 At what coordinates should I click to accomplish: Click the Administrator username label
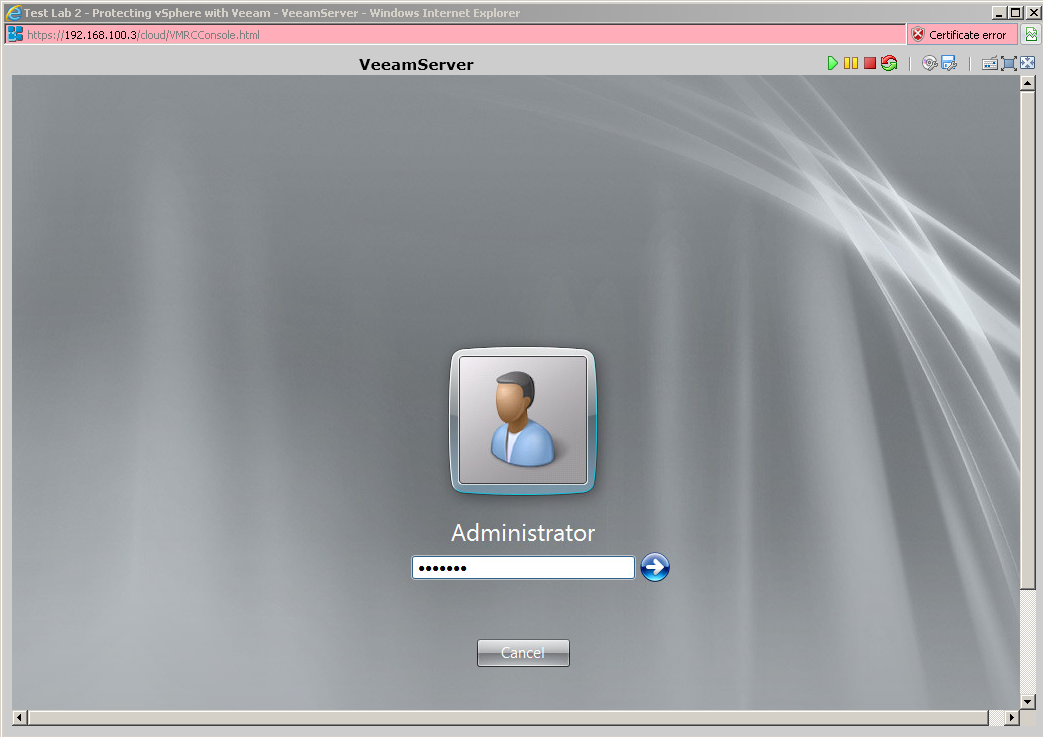523,533
